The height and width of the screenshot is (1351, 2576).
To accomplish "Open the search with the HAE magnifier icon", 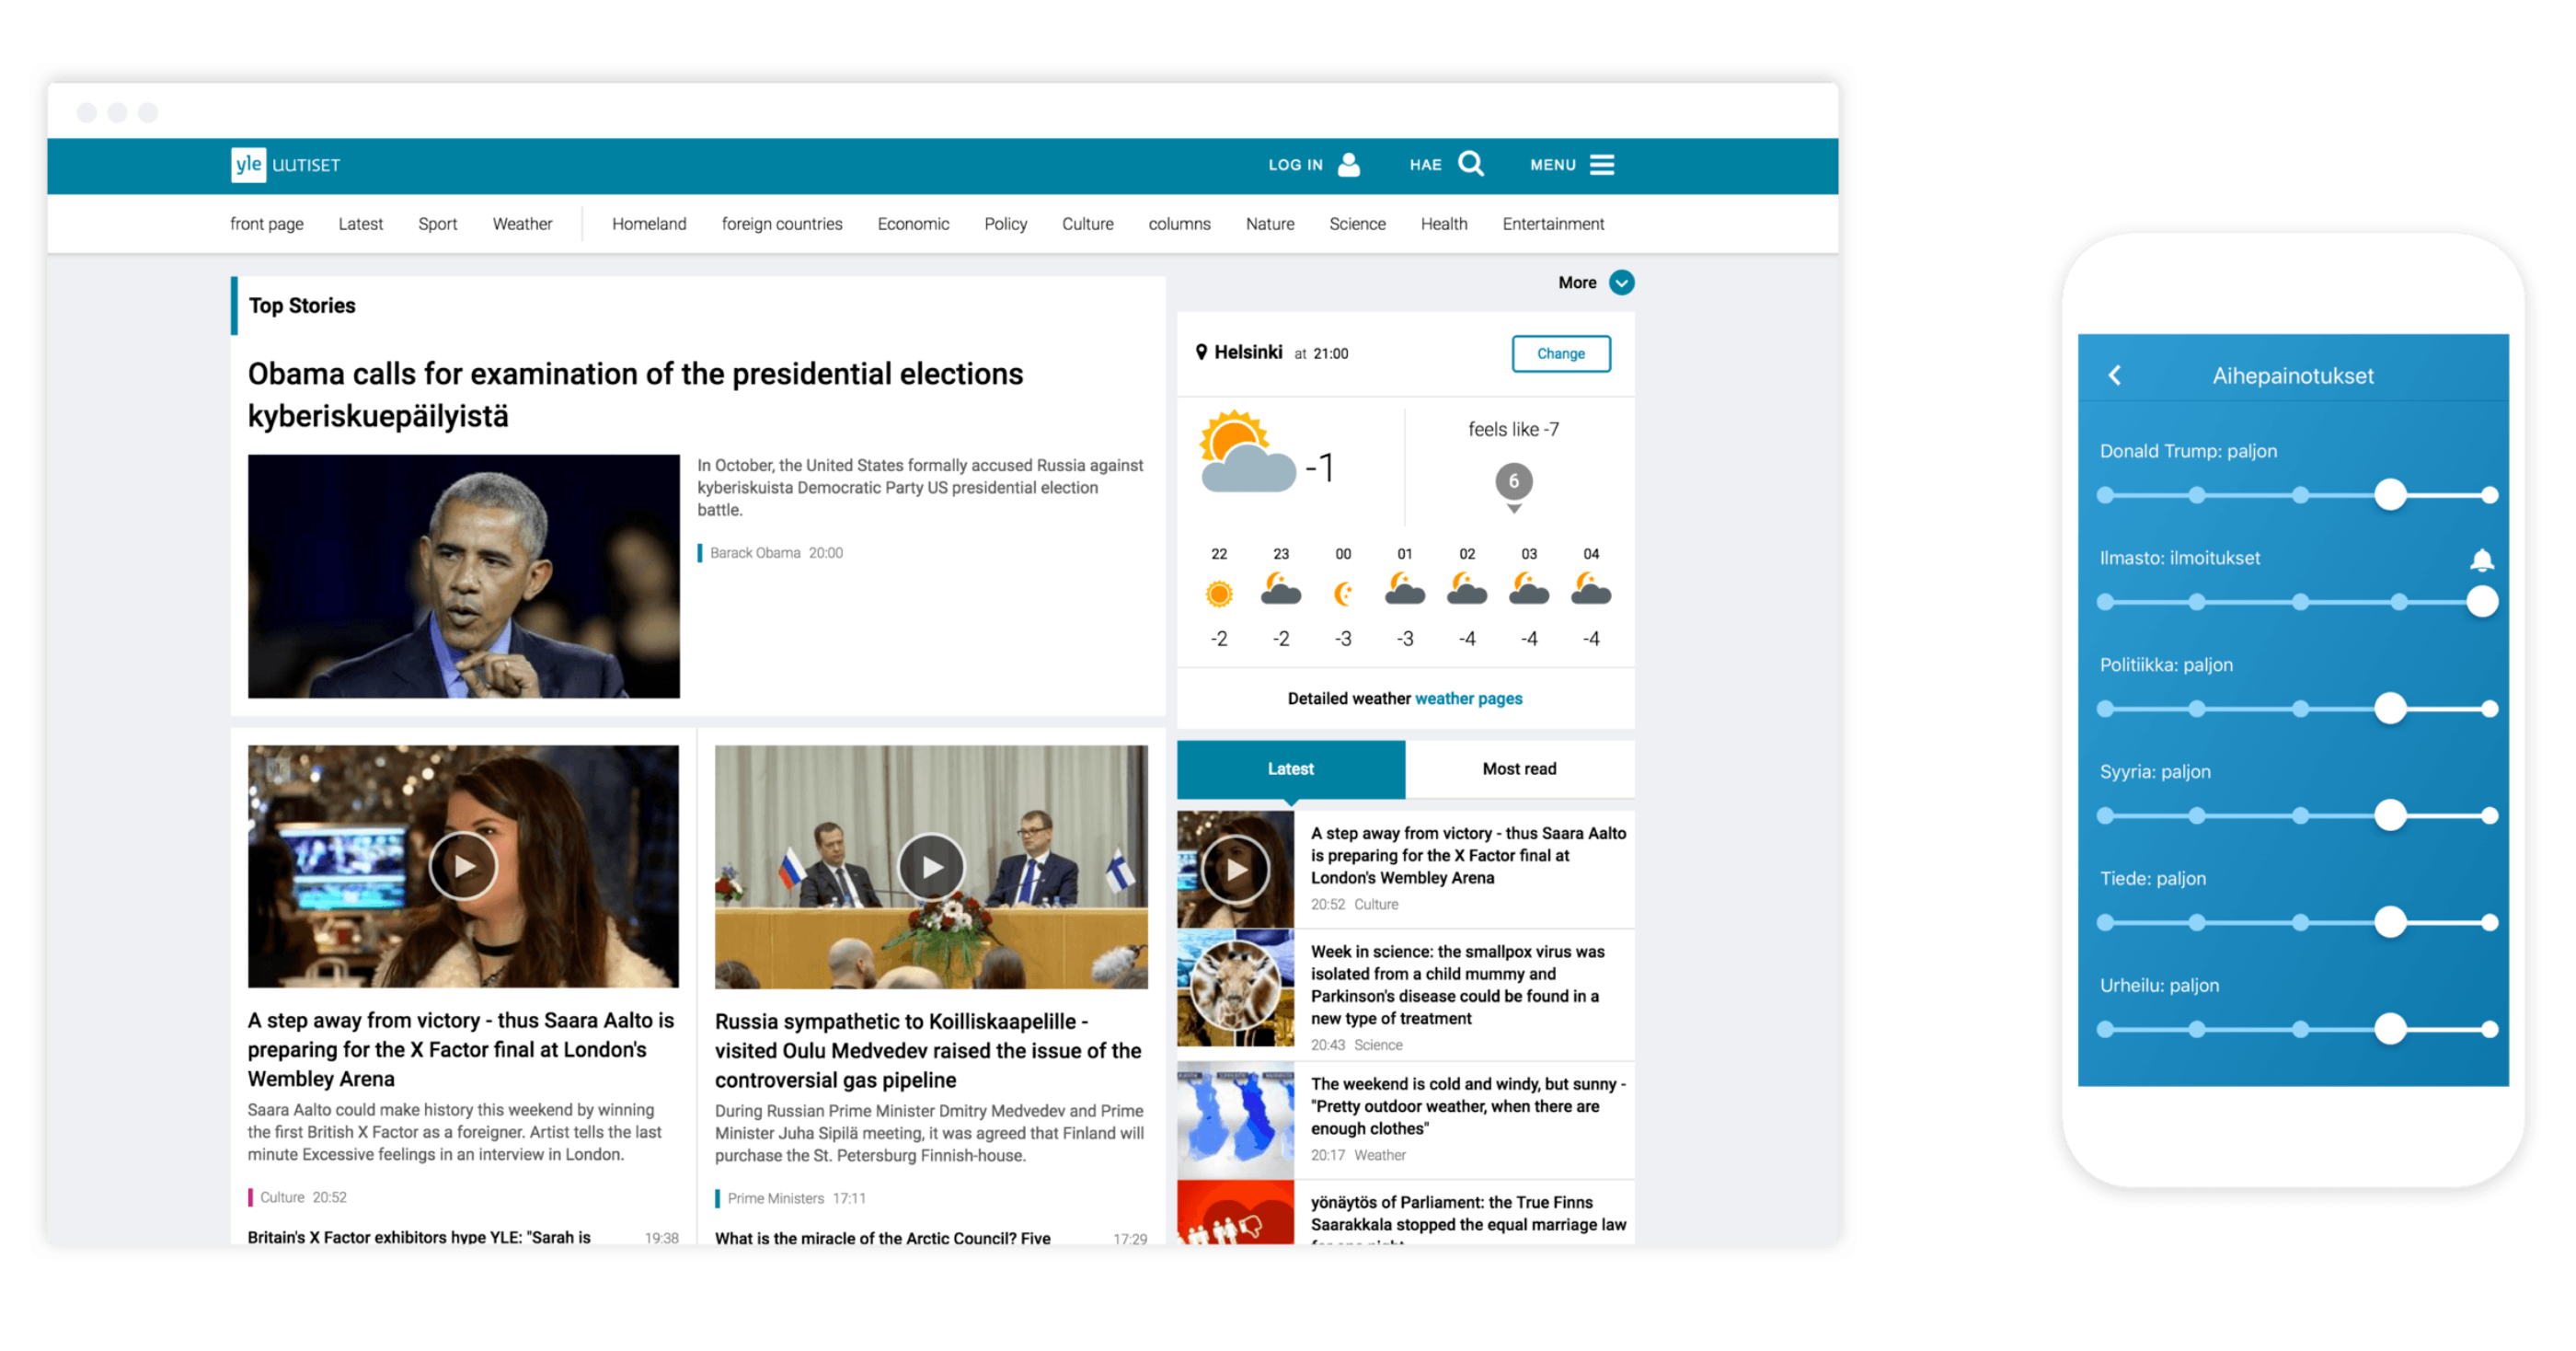I will point(1470,164).
